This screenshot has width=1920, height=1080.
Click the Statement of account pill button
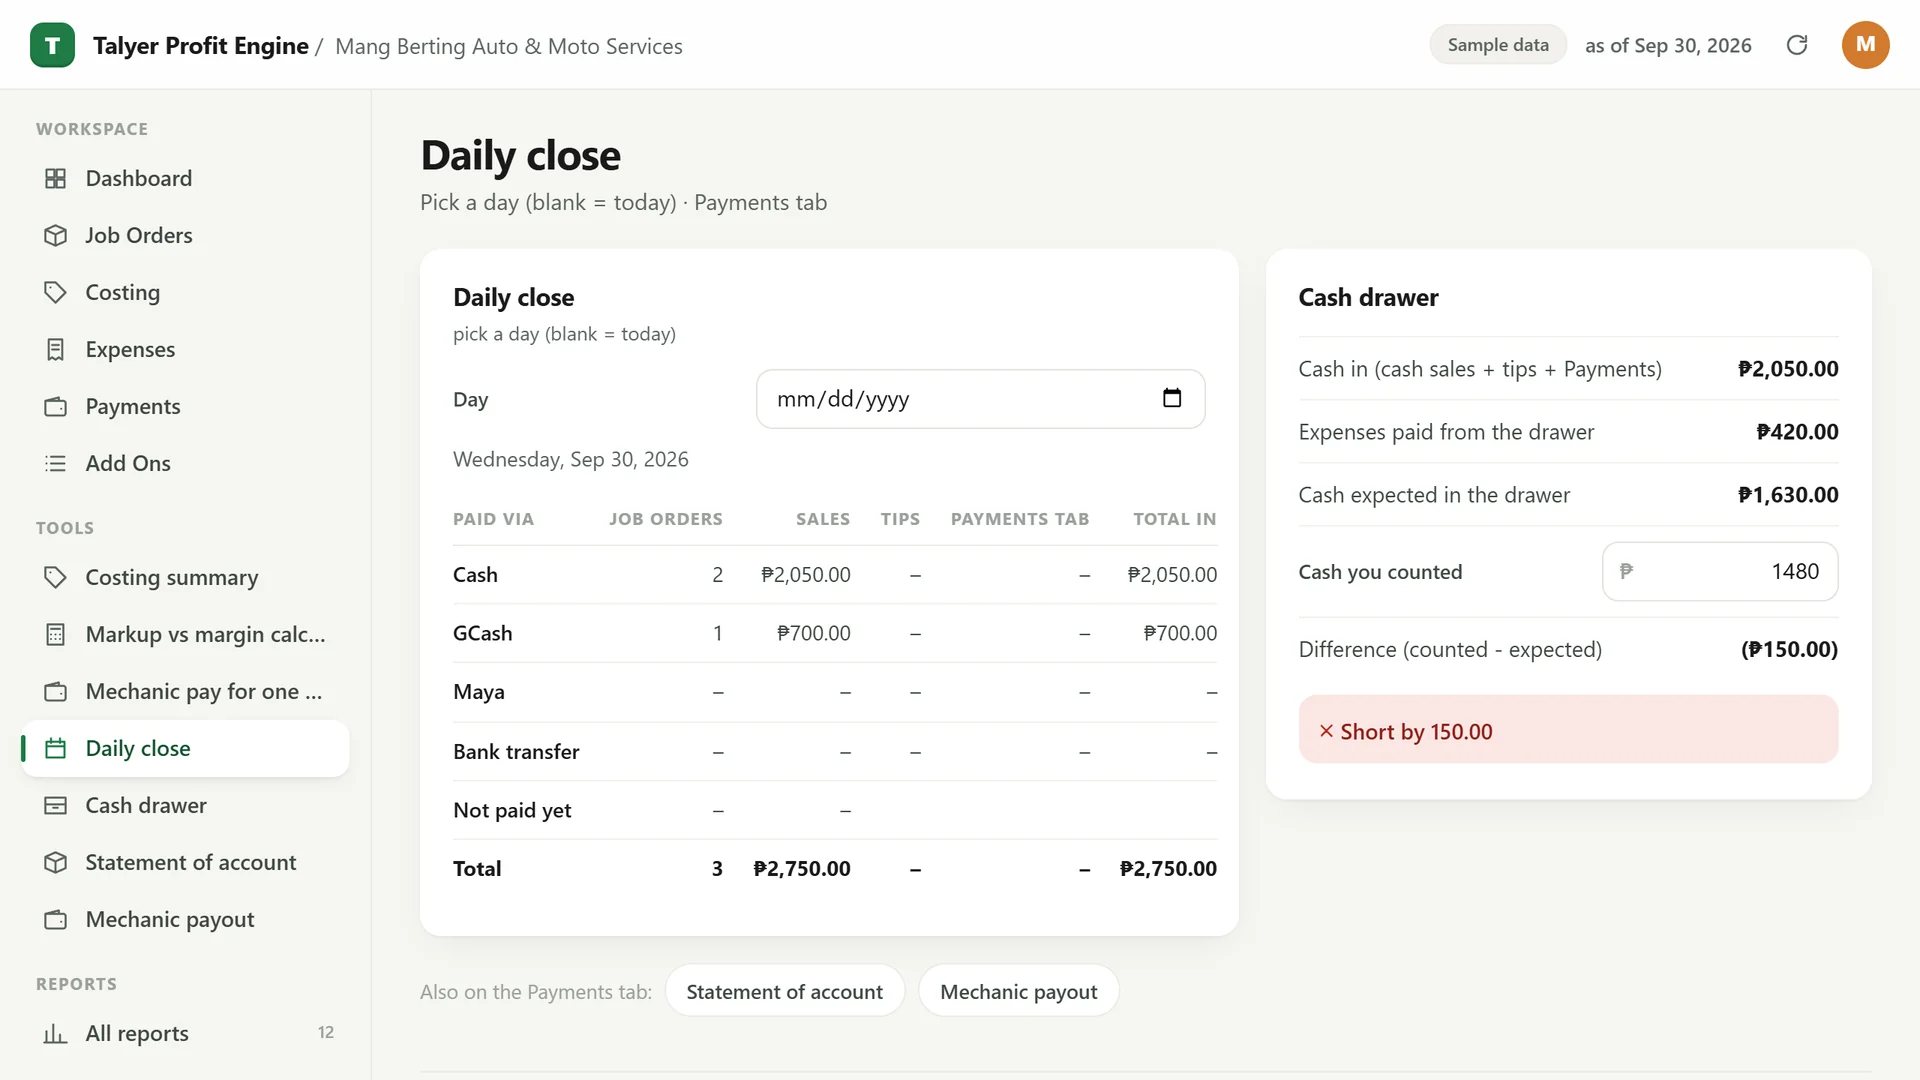(785, 991)
